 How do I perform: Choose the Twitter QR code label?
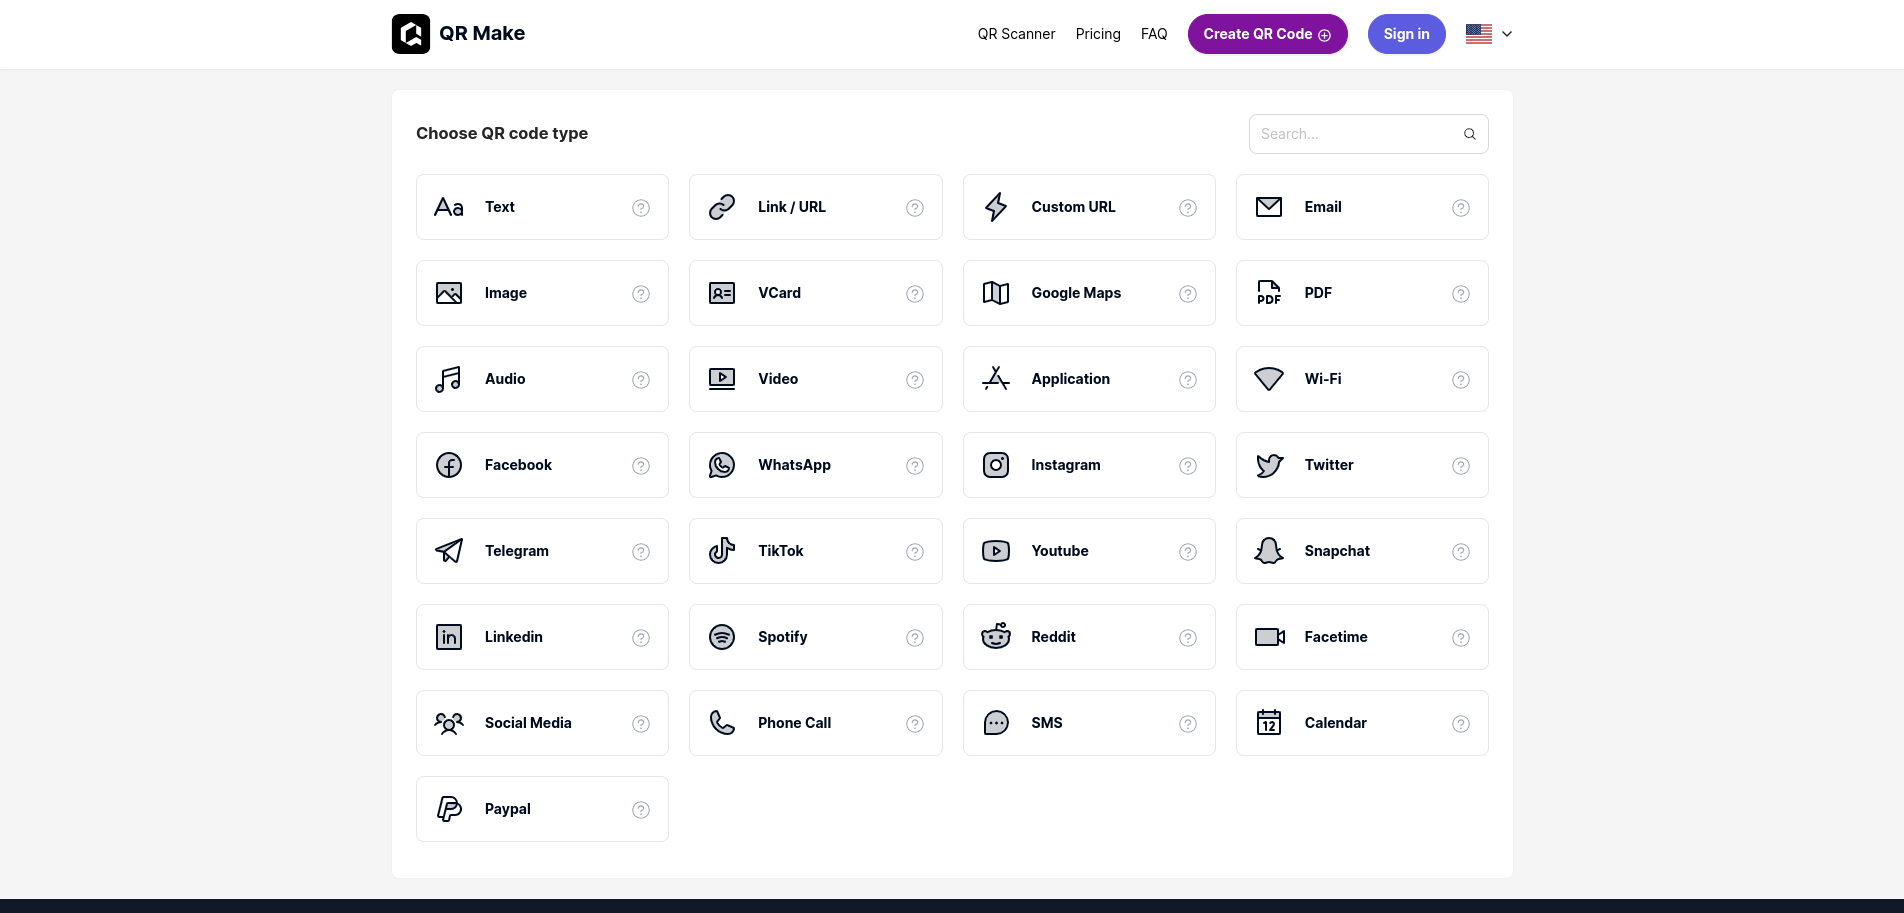pyautogui.click(x=1329, y=465)
